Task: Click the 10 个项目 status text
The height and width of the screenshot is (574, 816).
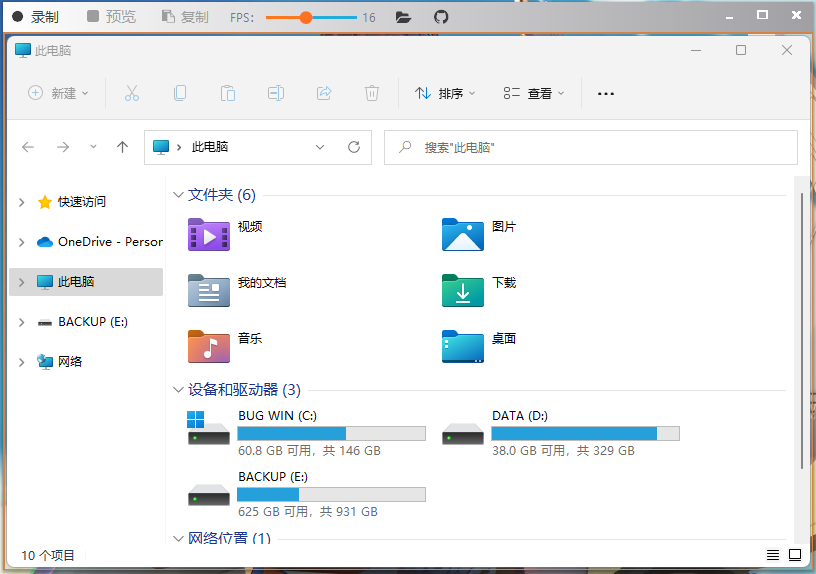Action: click(x=48, y=556)
